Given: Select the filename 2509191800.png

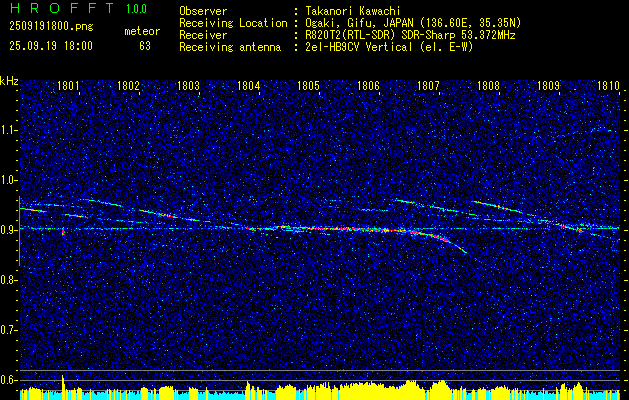Looking at the screenshot, I should [x=51, y=27].
